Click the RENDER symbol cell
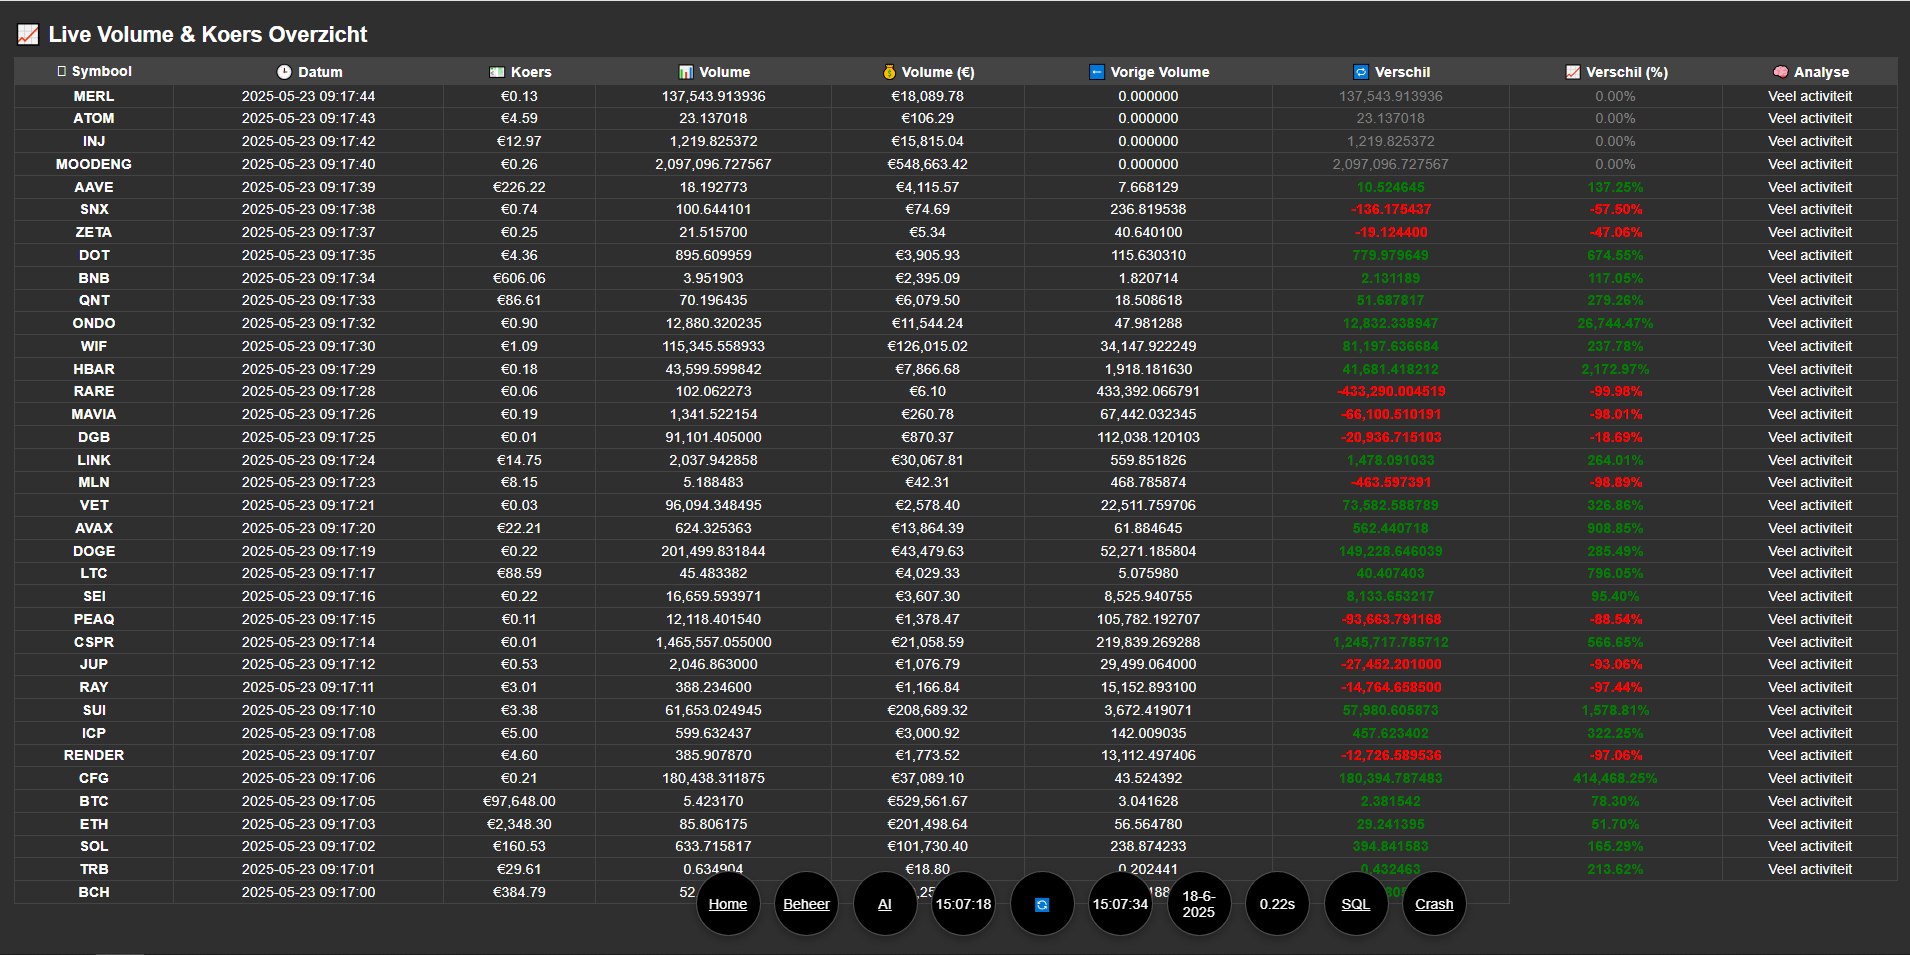The width and height of the screenshot is (1910, 955). pos(94,755)
